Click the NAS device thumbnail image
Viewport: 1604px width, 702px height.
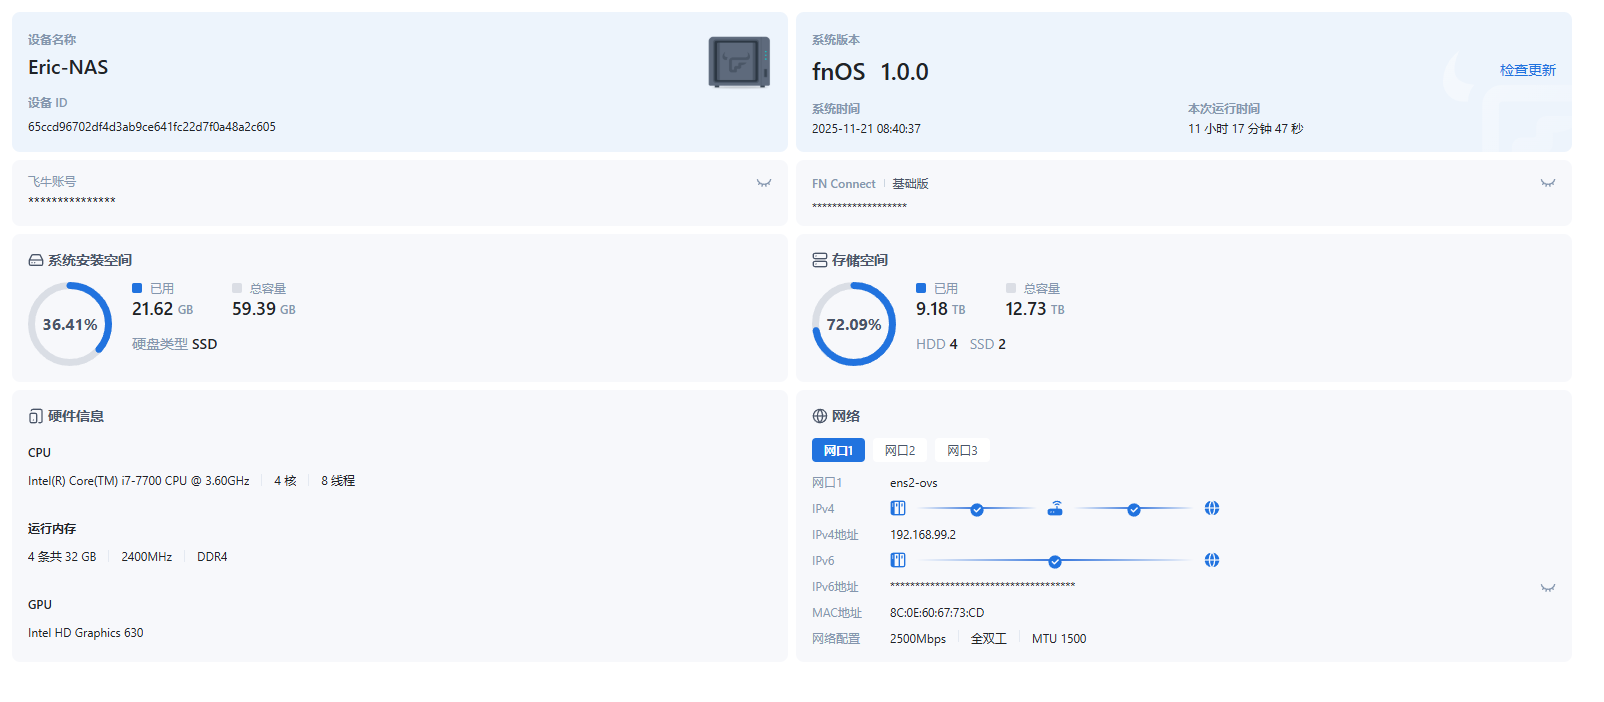[739, 62]
